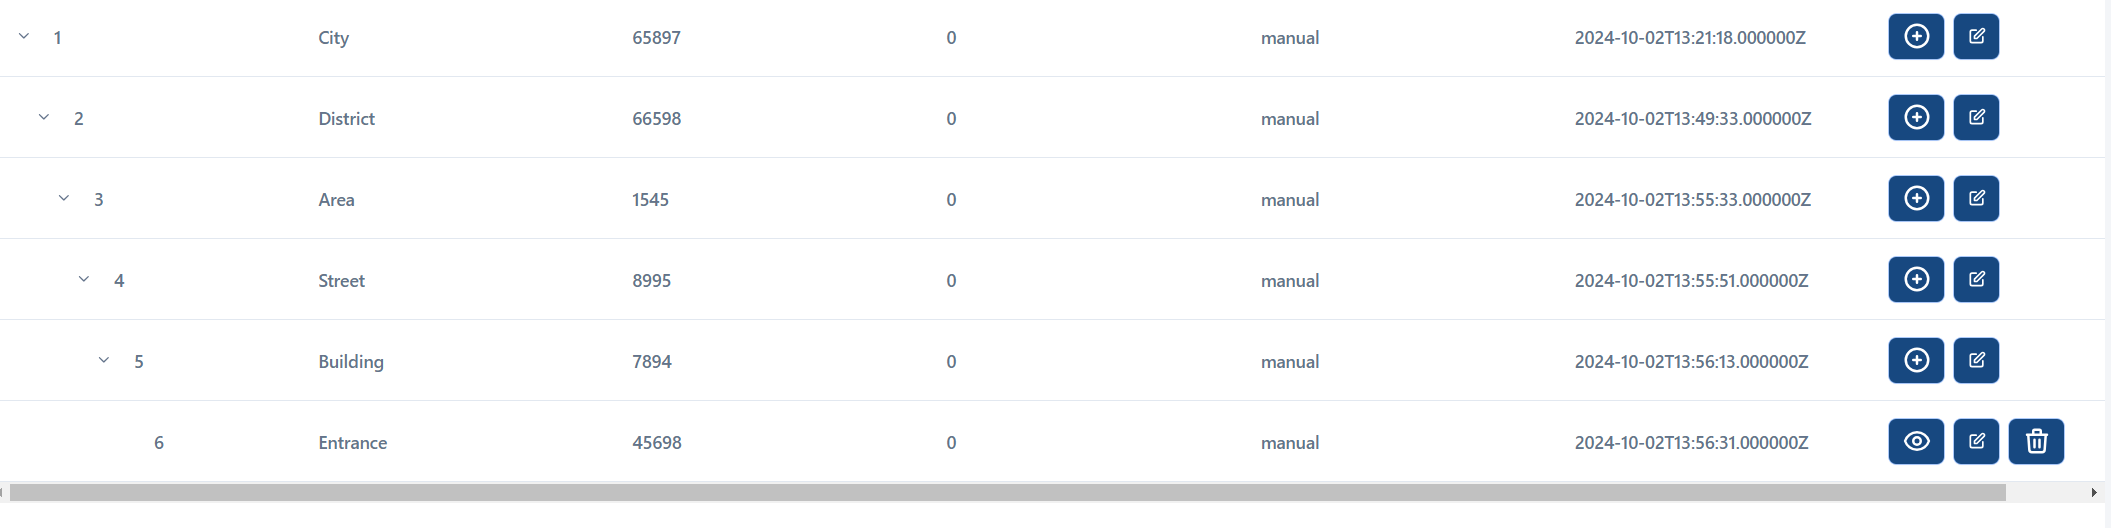This screenshot has width=2111, height=528.
Task: Collapse the Area row chevron
Action: pos(64,199)
